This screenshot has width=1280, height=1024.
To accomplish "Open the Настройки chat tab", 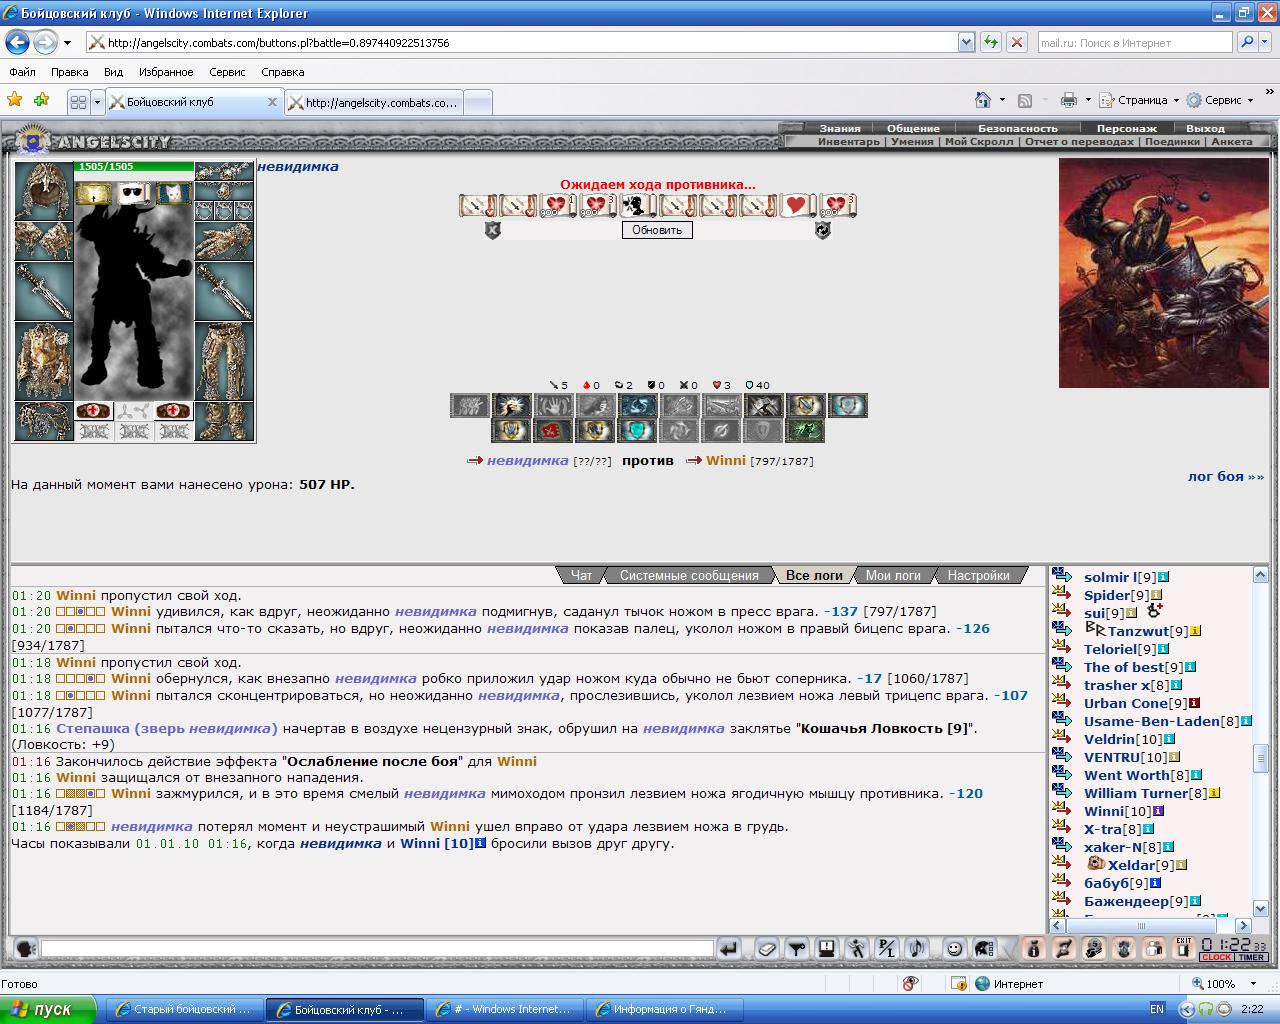I will tap(978, 575).
